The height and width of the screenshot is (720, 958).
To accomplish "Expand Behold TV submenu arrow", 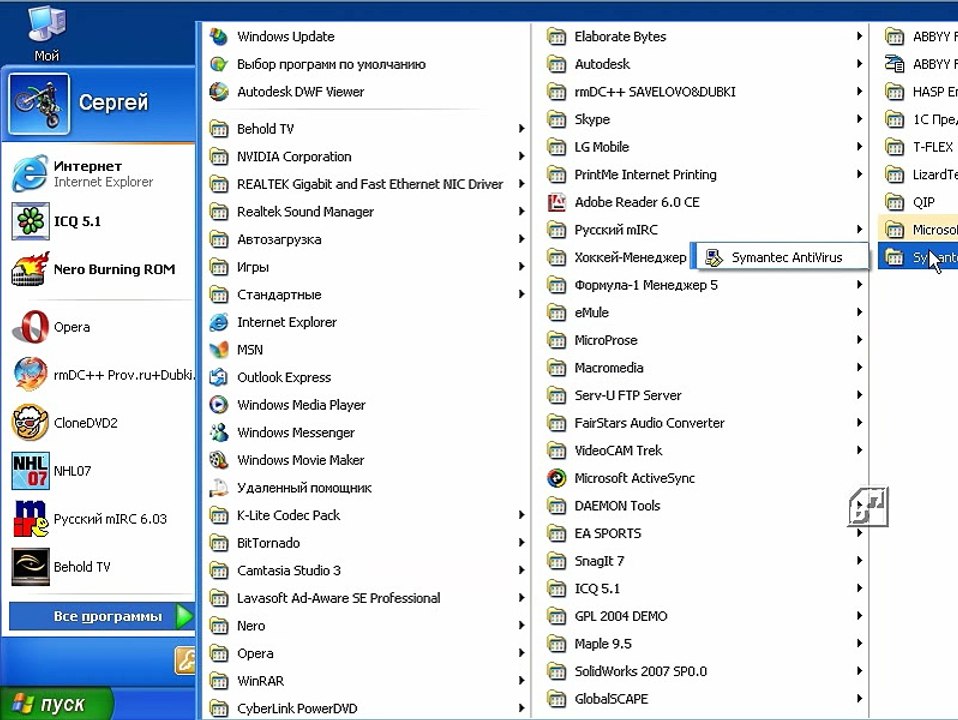I will (521, 129).
